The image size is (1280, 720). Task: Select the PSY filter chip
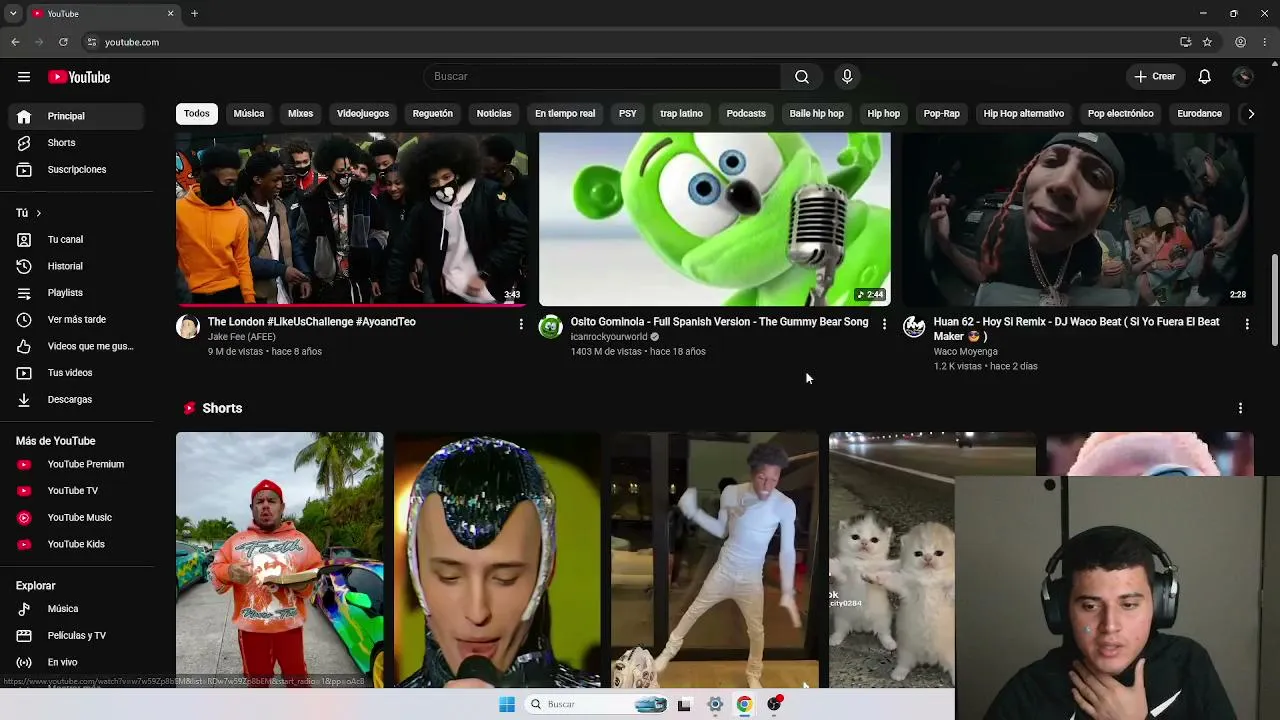628,114
